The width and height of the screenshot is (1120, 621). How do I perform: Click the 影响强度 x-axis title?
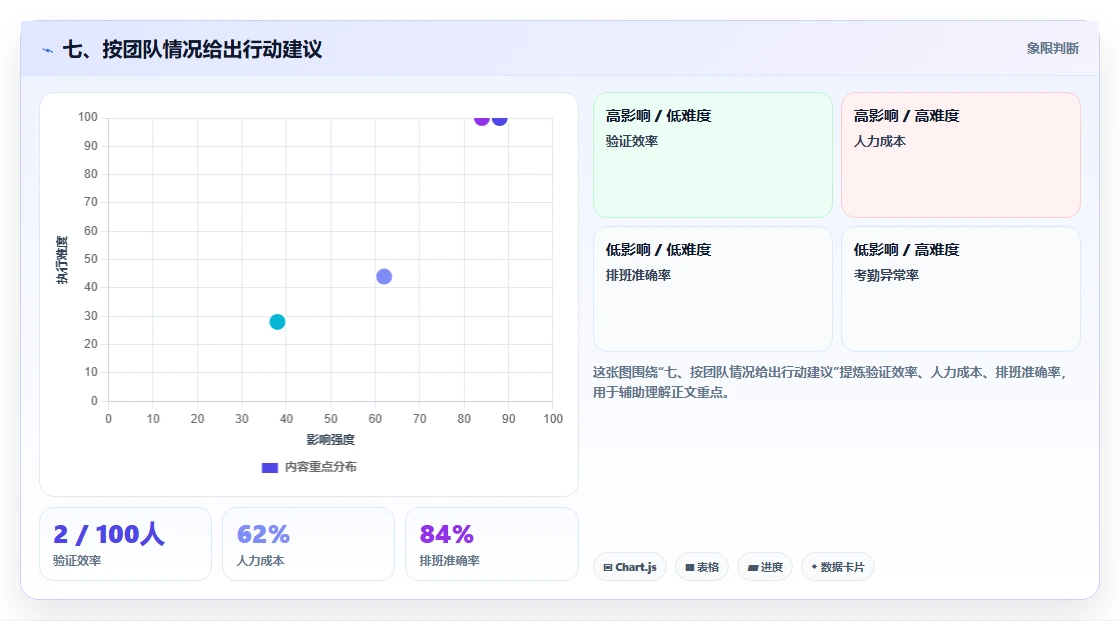click(331, 439)
